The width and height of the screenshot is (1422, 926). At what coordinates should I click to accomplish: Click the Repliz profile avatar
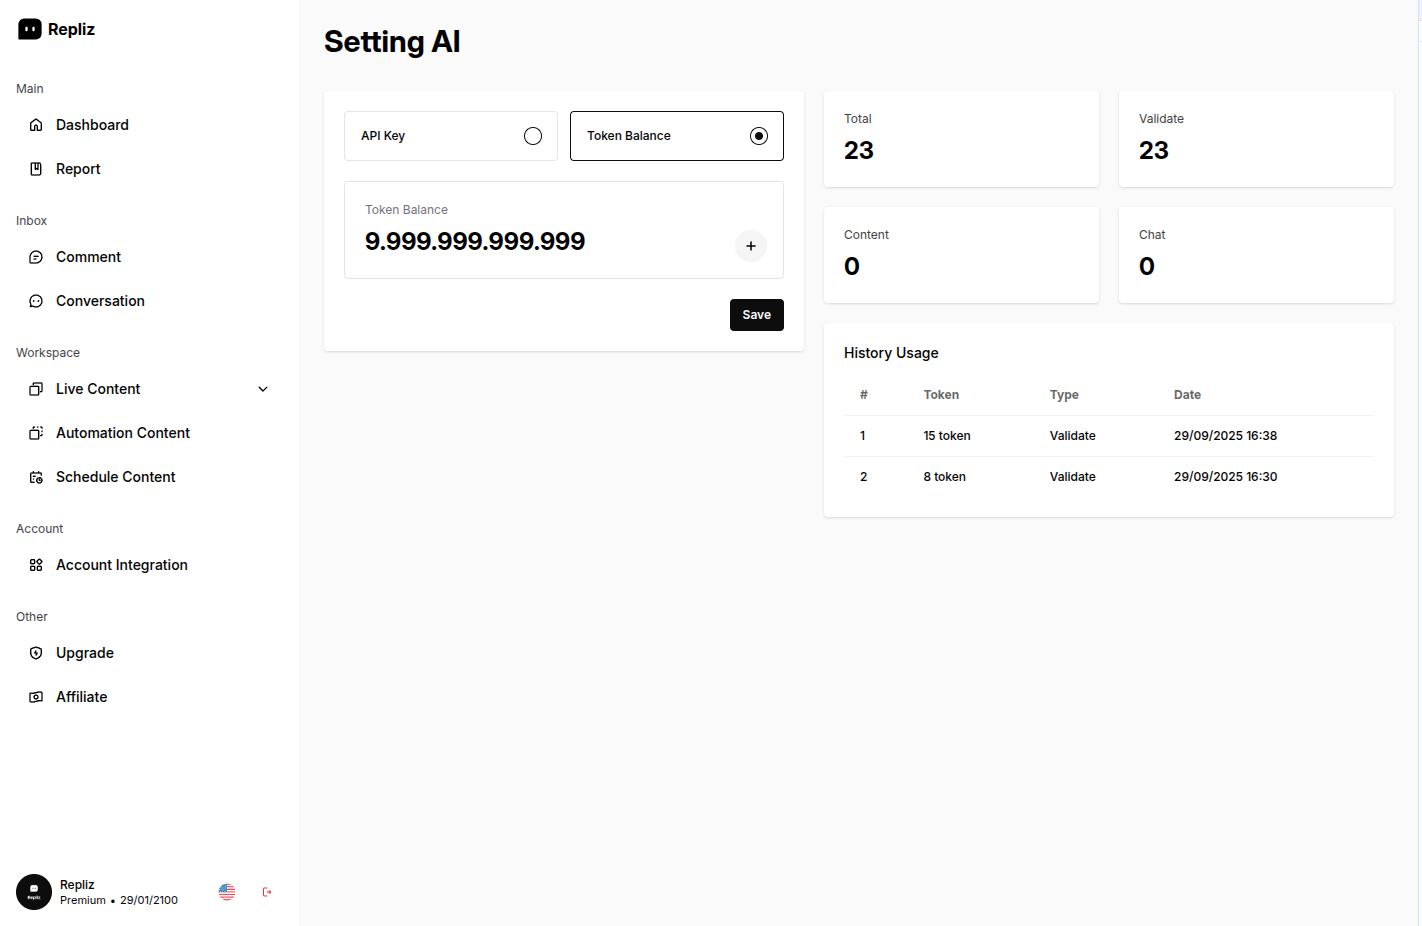coord(34,892)
